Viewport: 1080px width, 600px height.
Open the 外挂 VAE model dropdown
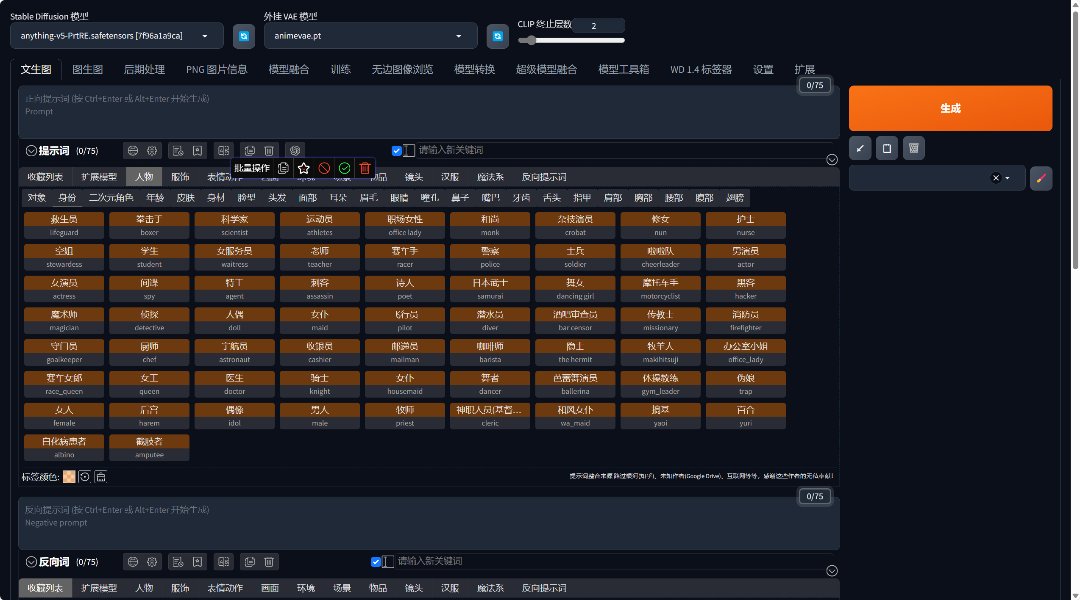click(x=370, y=36)
